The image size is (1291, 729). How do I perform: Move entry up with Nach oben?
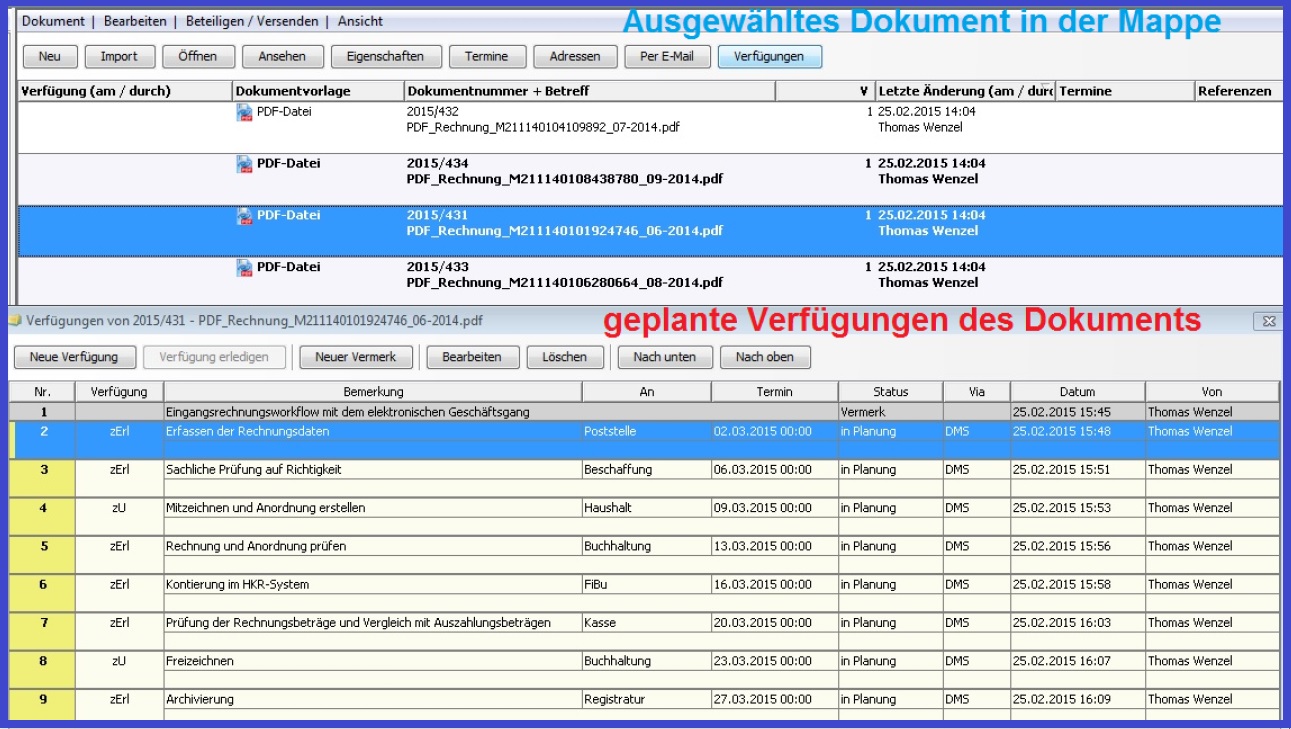764,357
